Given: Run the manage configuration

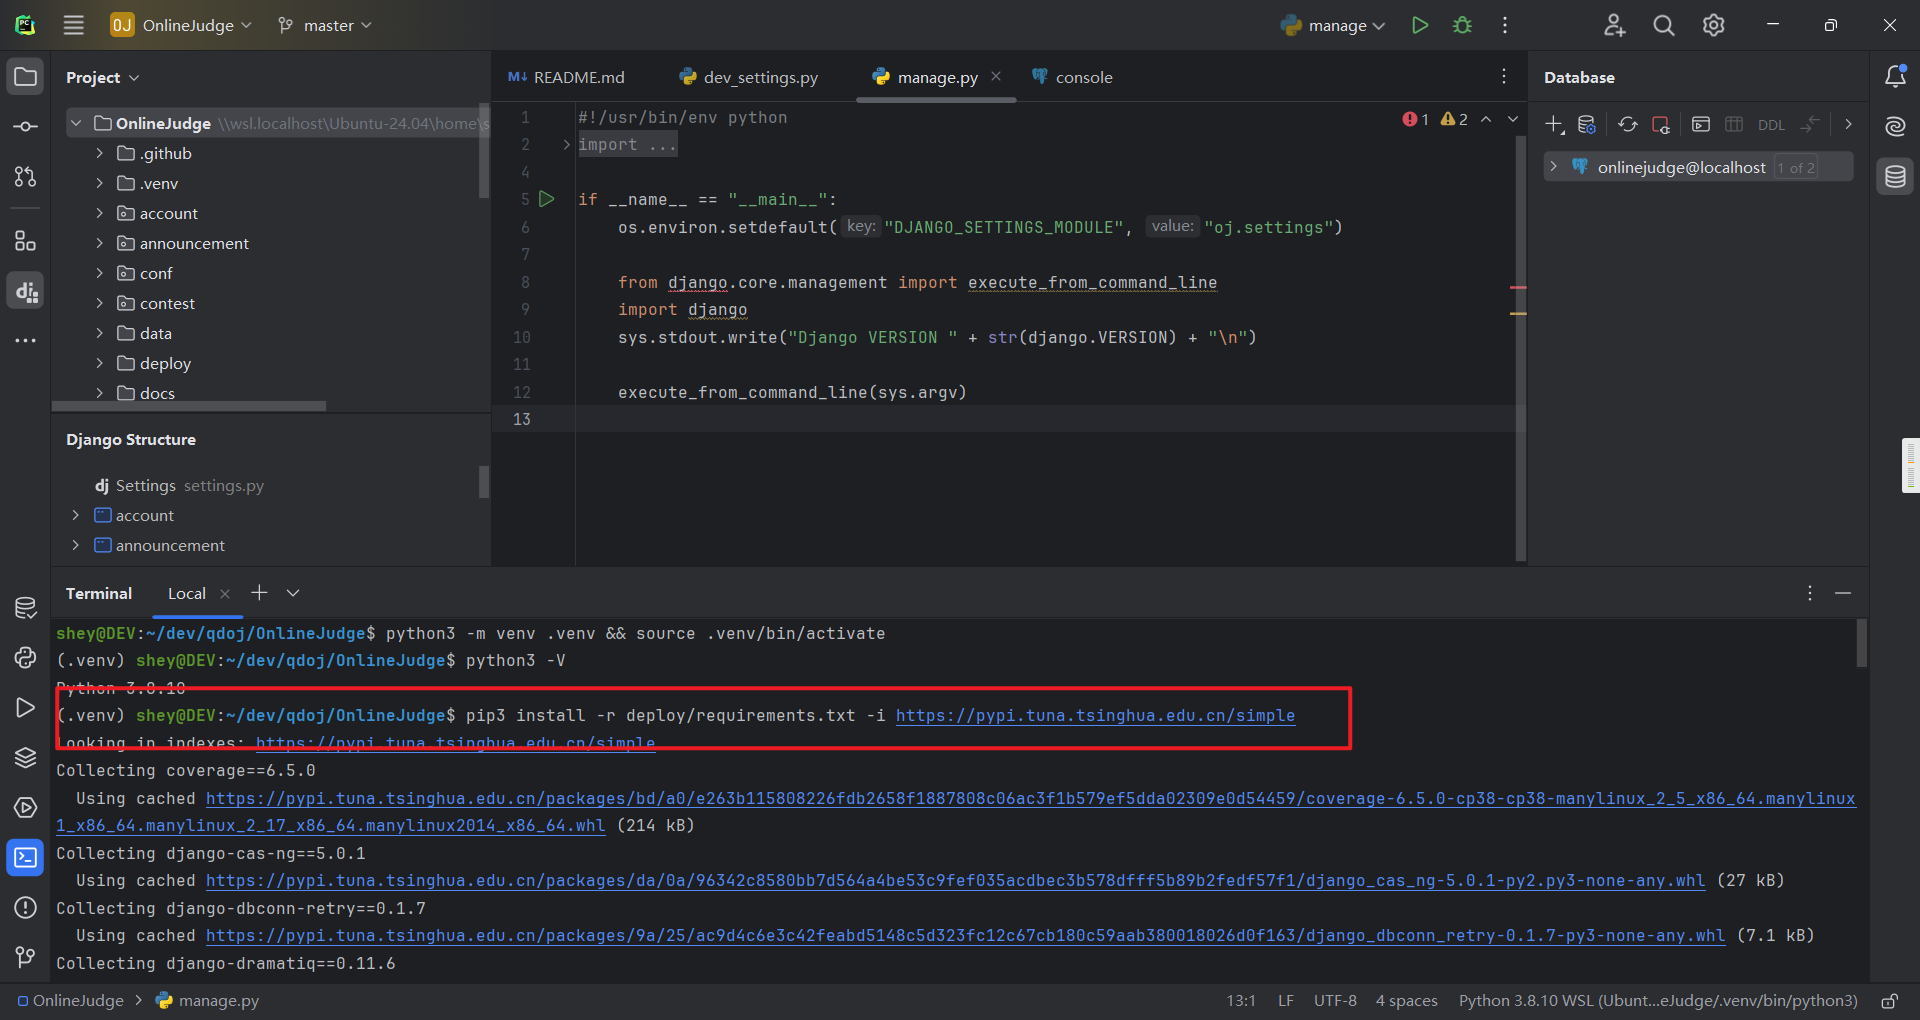Looking at the screenshot, I should (x=1420, y=25).
